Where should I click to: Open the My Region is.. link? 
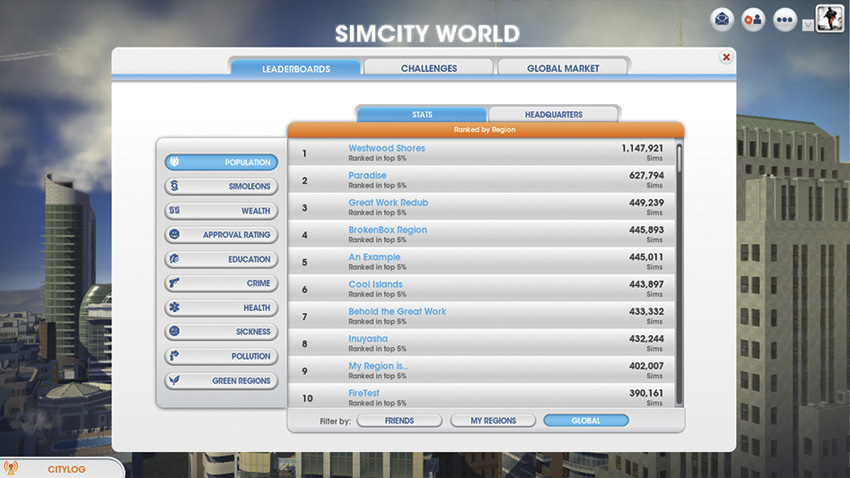[x=377, y=366]
